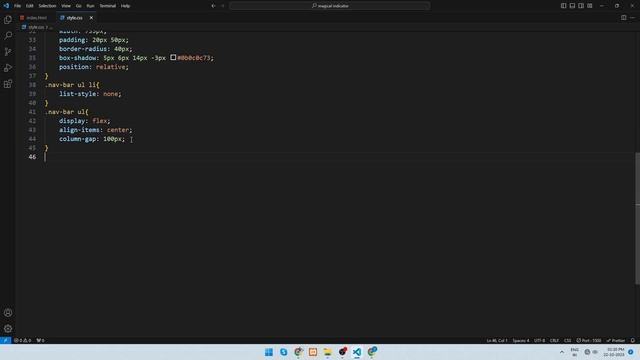This screenshot has width=640, height=360.
Task: Click the 'position: relative;' line
Action: point(93,67)
